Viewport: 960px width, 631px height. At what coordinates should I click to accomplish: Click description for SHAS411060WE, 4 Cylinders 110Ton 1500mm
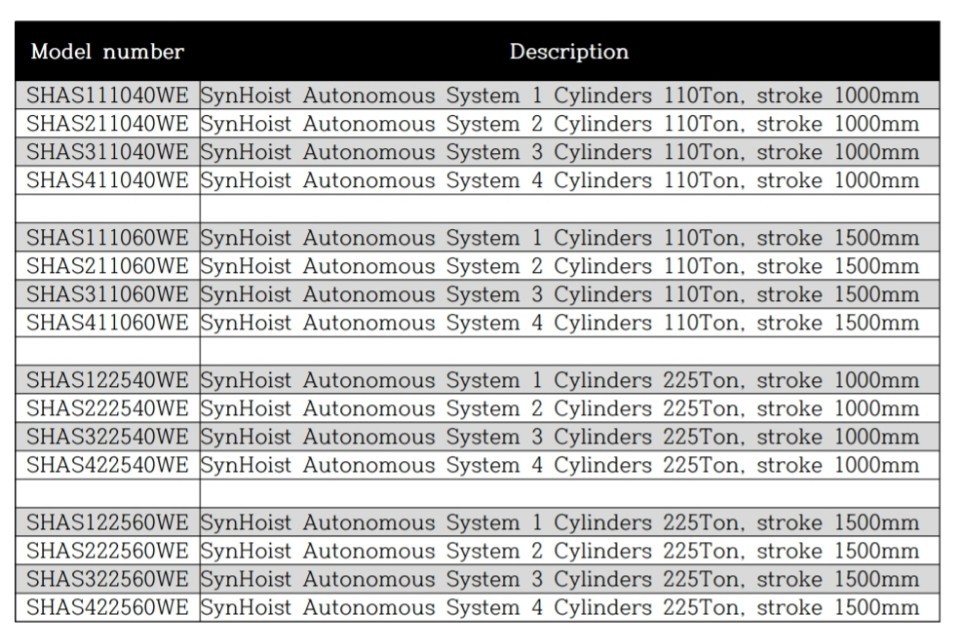click(x=569, y=323)
